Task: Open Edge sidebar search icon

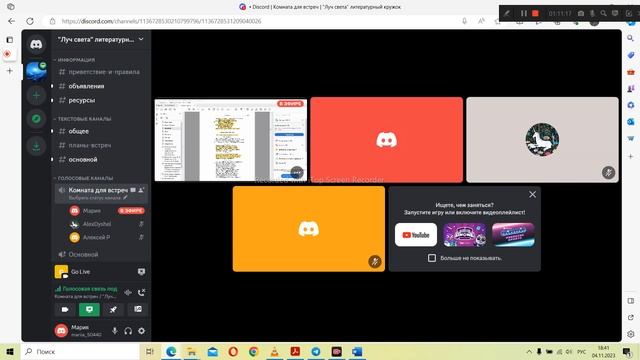Action: coord(631,38)
